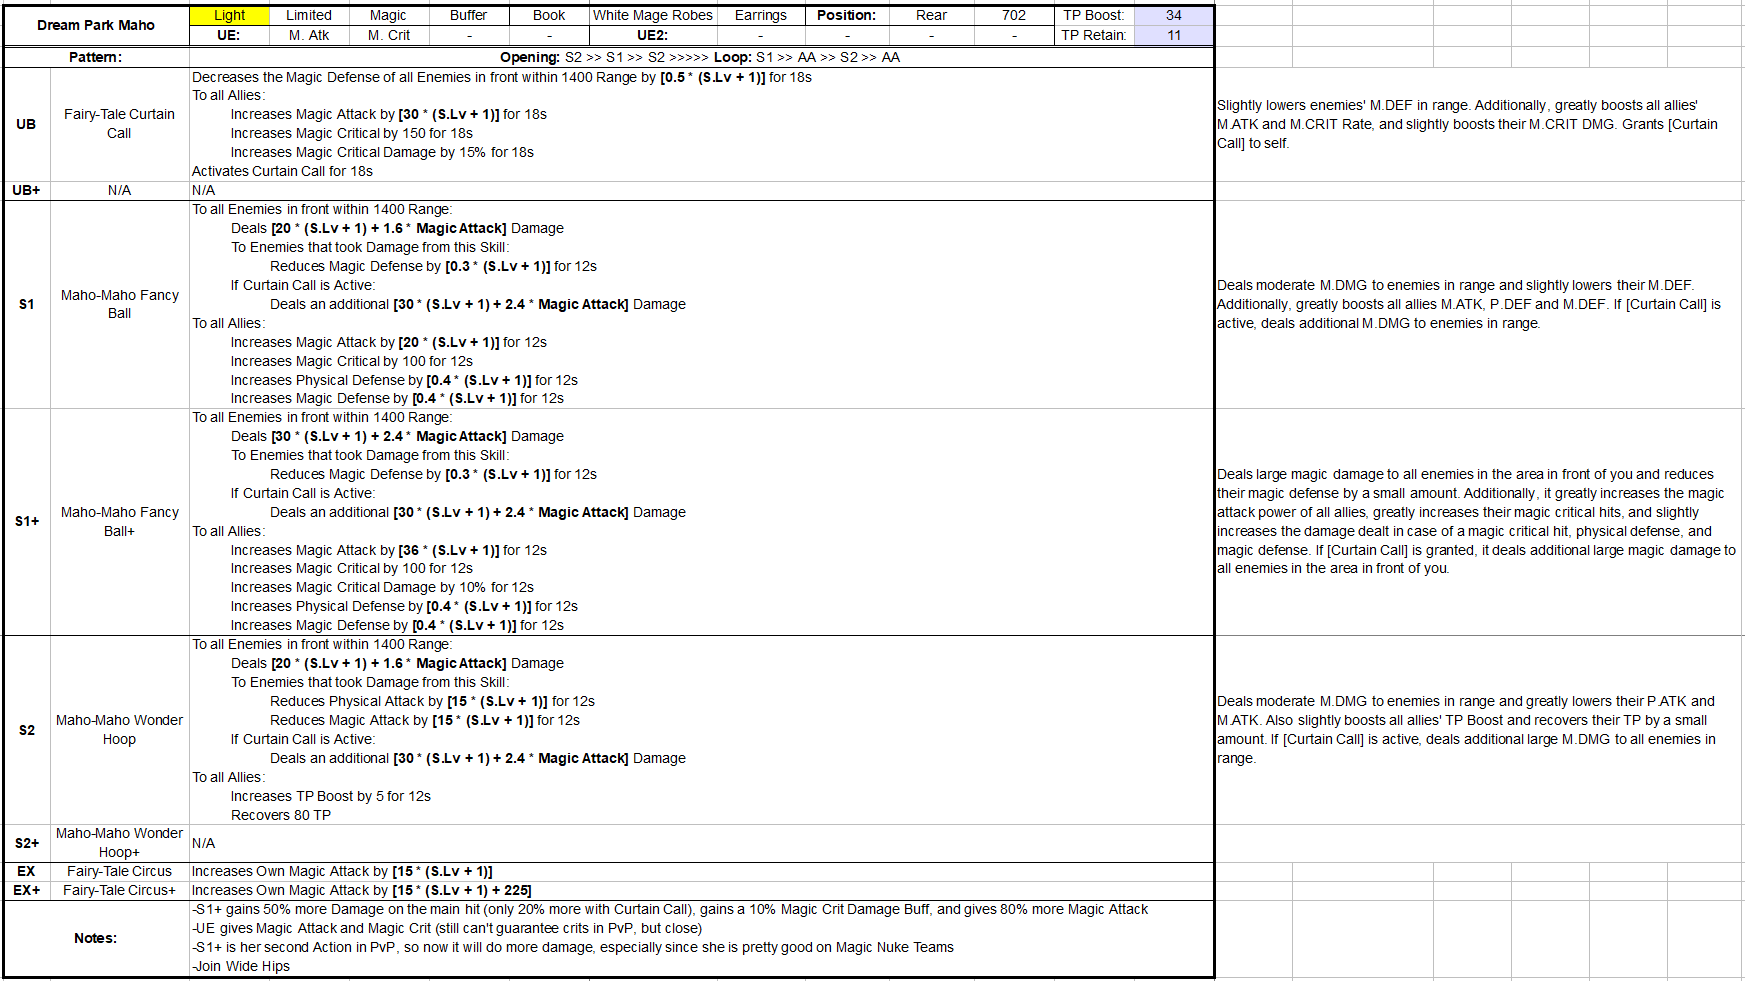Click the "Deals large magic damage to all enemies" summary

point(1477,521)
